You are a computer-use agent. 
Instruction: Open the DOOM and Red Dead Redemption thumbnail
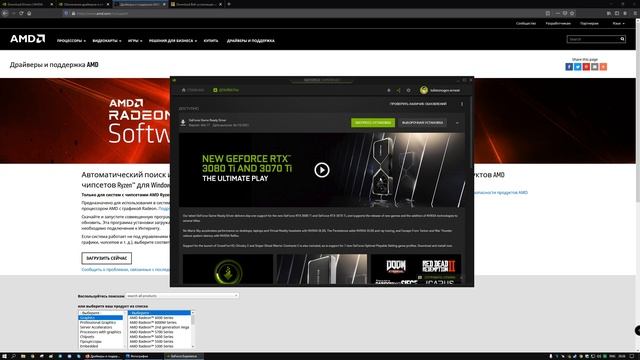416,269
